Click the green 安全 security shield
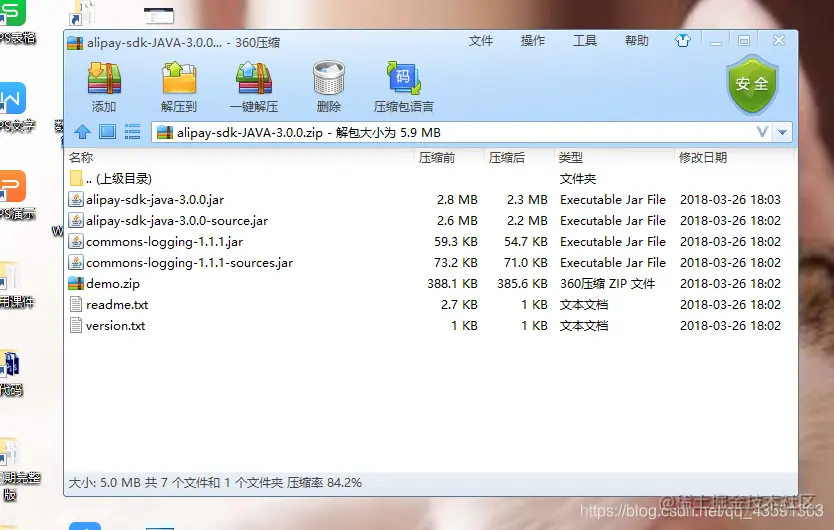The width and height of the screenshot is (834, 530). coord(752,85)
